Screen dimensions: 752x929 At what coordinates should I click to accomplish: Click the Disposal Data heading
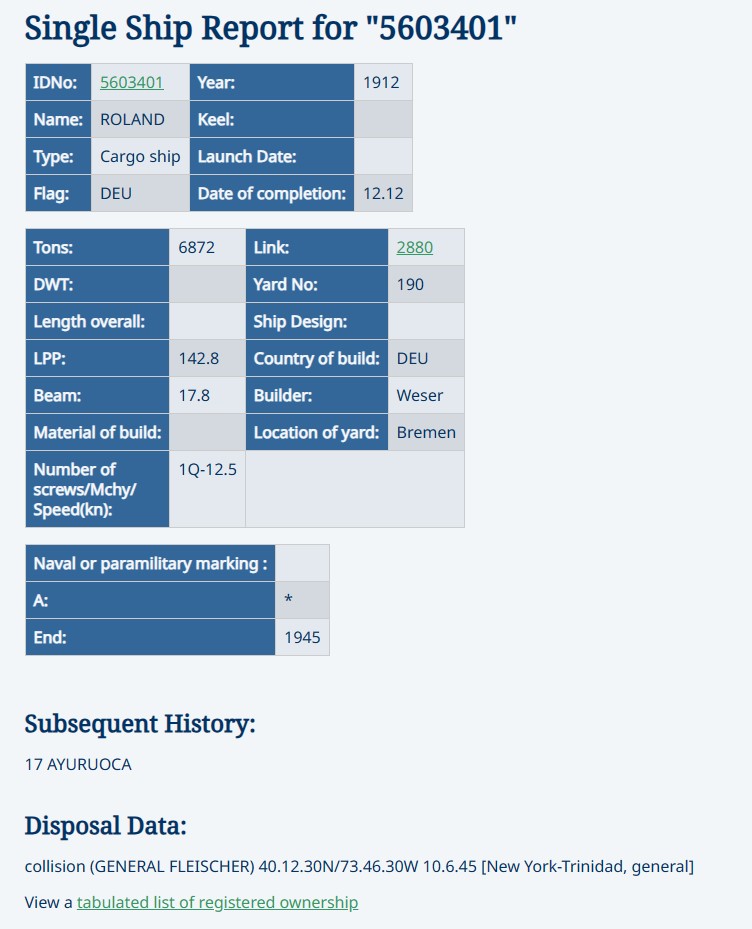click(105, 825)
